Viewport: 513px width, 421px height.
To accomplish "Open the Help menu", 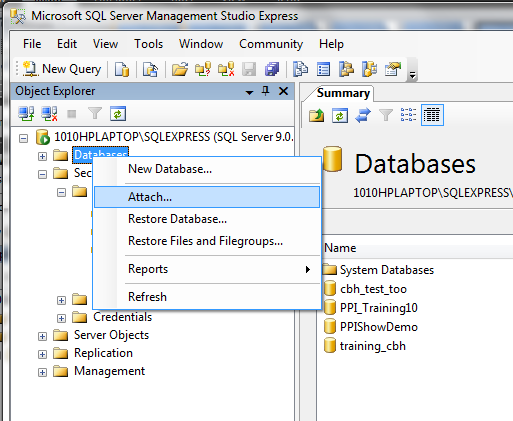I will (331, 44).
